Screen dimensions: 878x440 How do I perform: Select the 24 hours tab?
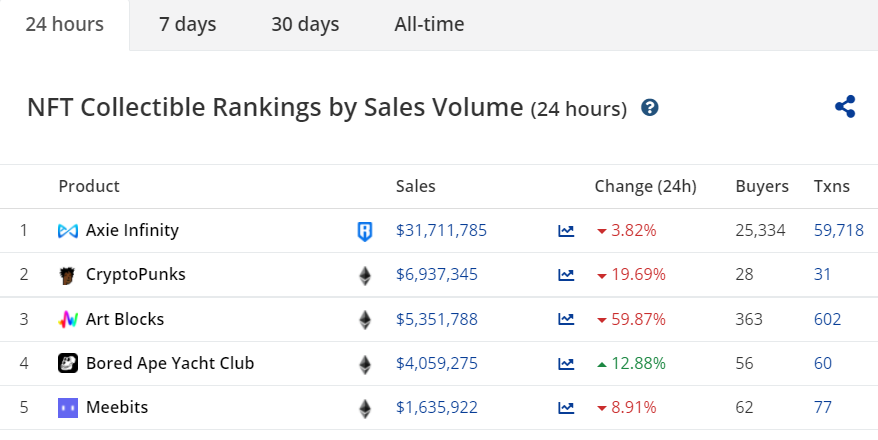point(65,24)
